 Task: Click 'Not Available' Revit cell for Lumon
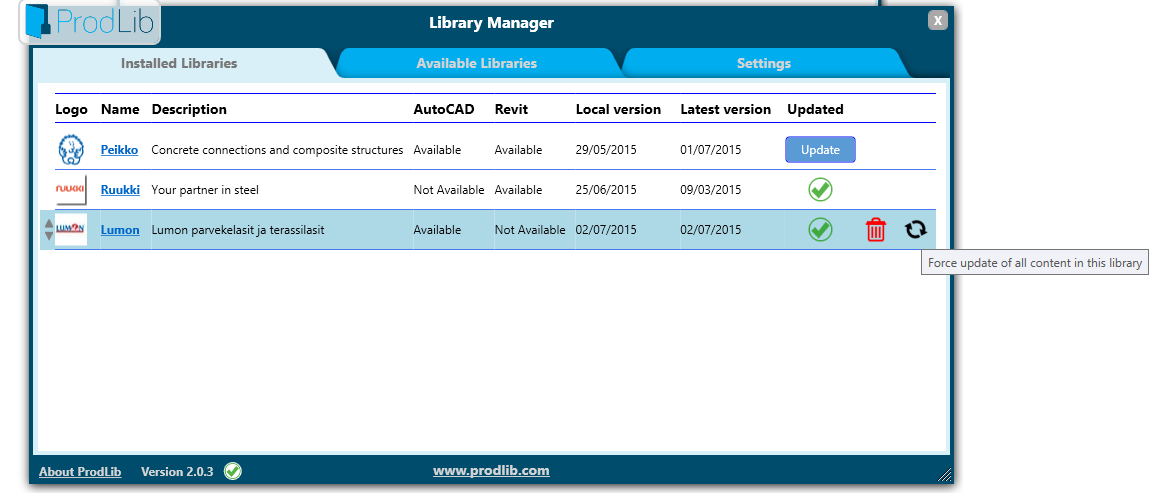point(530,230)
